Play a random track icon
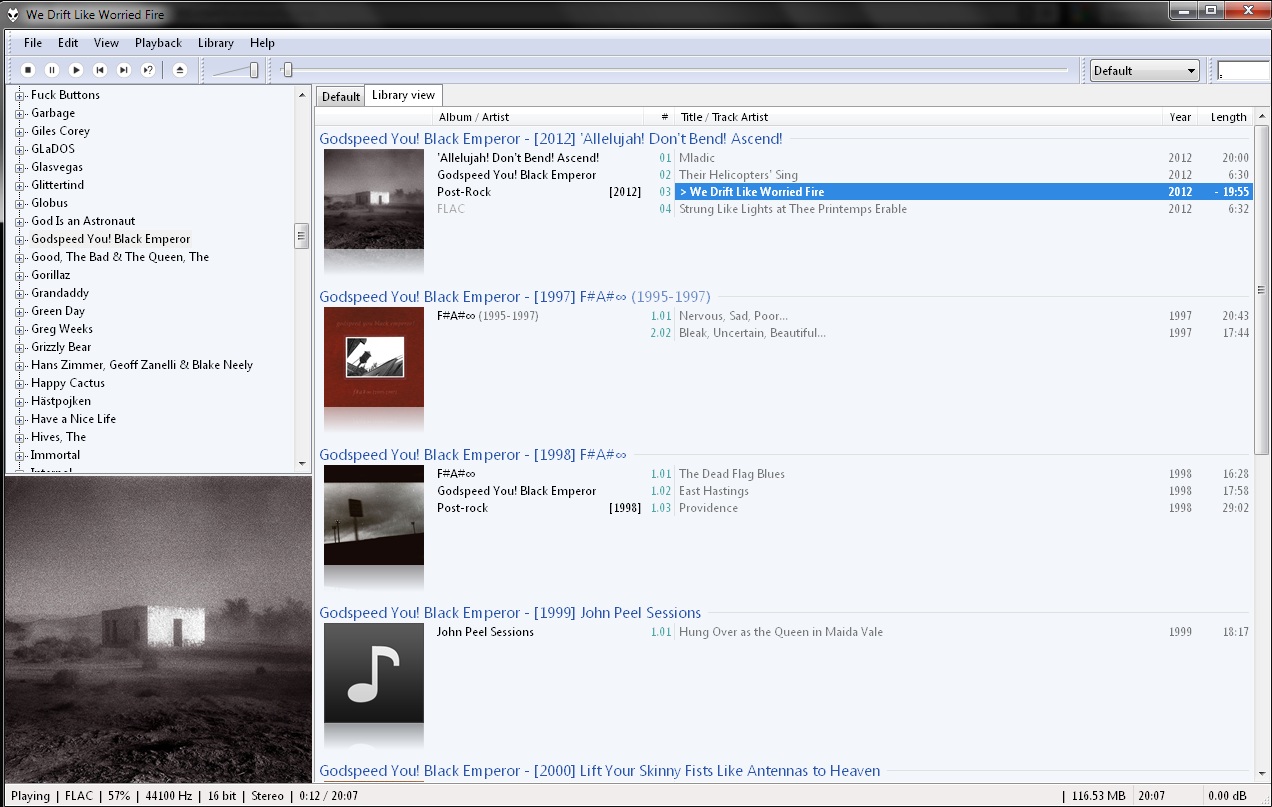The height and width of the screenshot is (807, 1272). click(147, 70)
